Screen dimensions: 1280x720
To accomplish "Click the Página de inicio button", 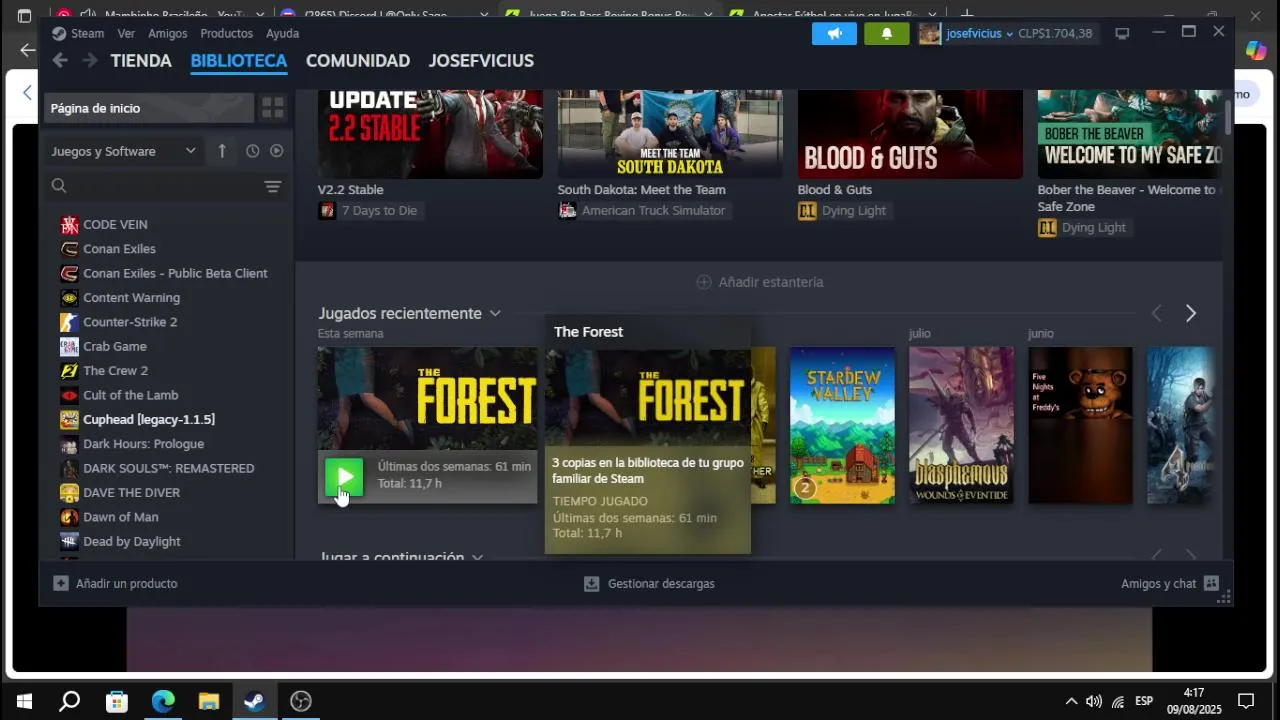I will click(x=149, y=108).
